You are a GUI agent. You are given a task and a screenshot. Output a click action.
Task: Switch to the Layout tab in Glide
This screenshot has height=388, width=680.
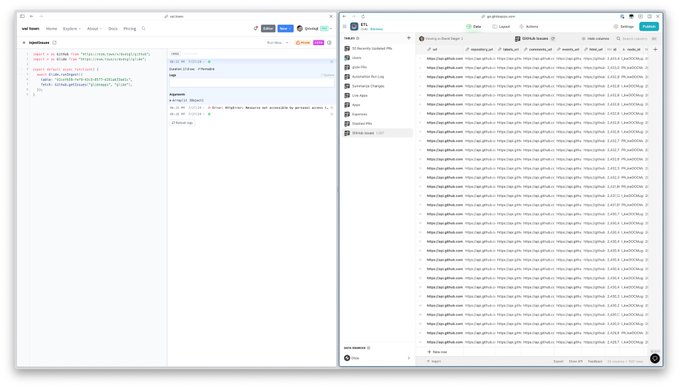pos(501,26)
